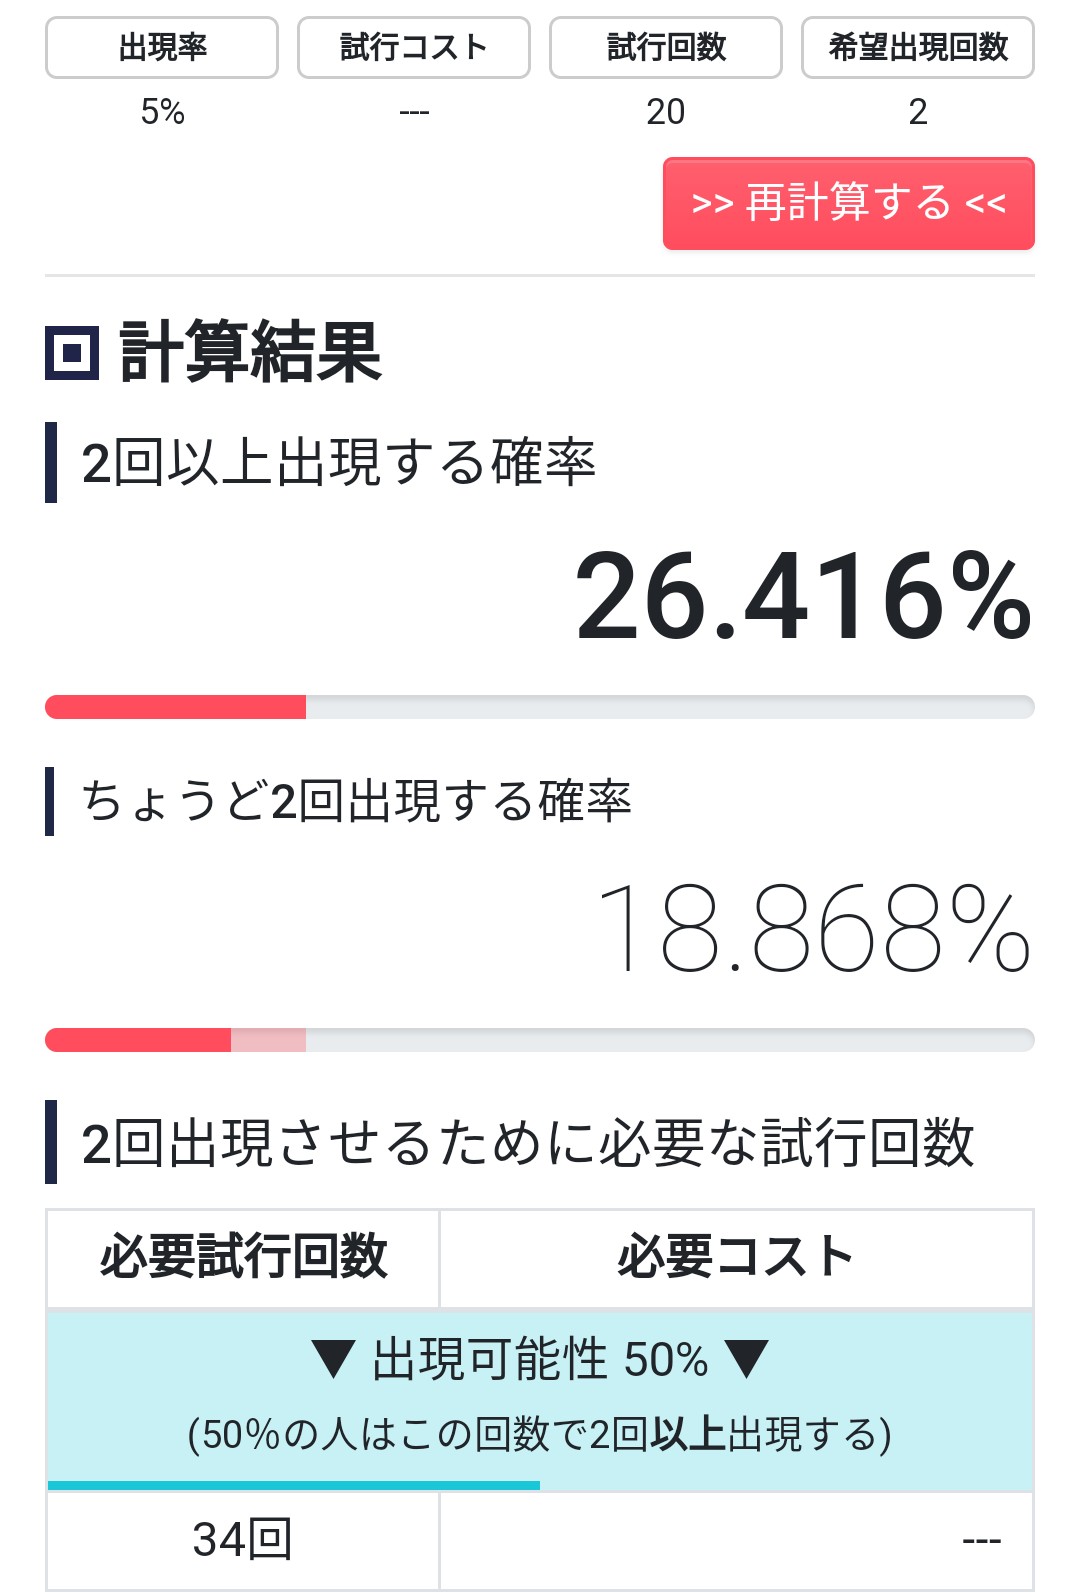This screenshot has width=1080, height=1592.
Task: Select the 試行回数 label box
Action: (666, 47)
